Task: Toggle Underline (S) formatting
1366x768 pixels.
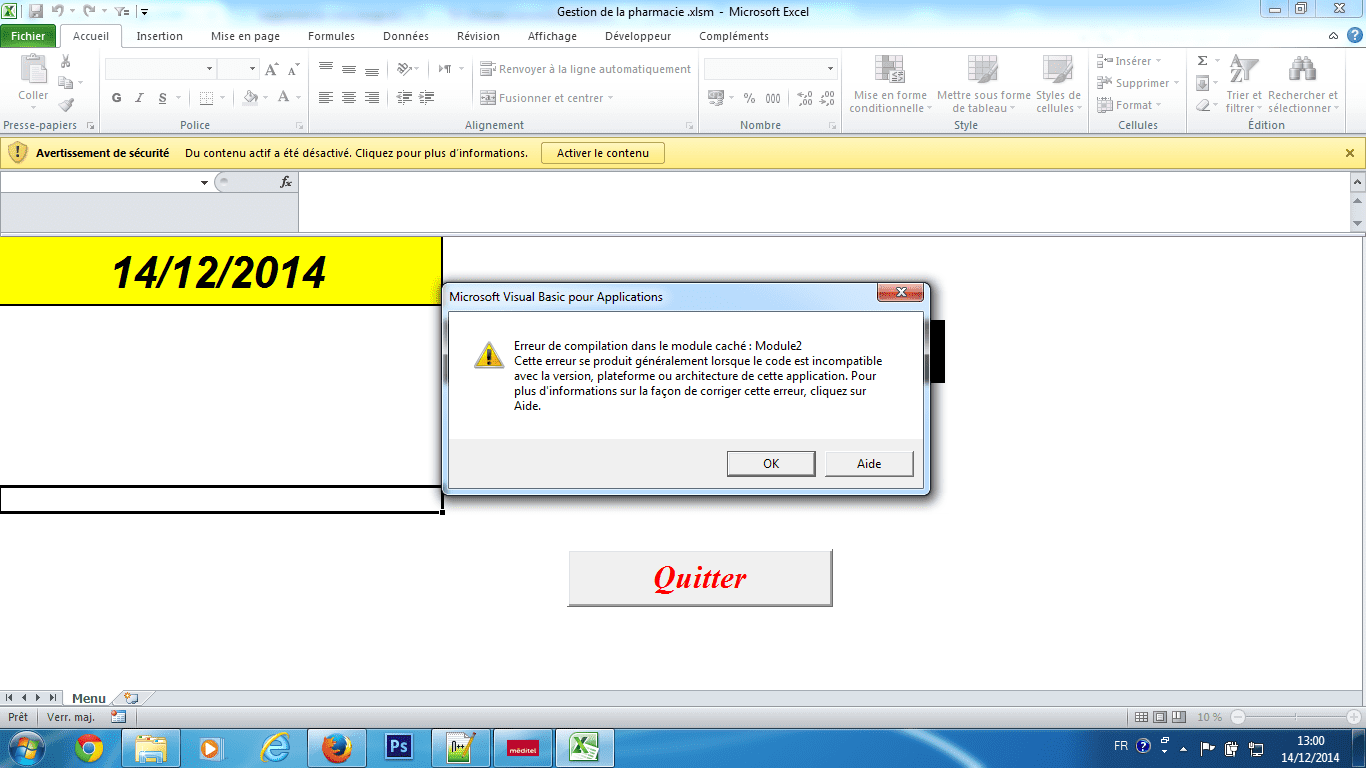Action: click(163, 98)
